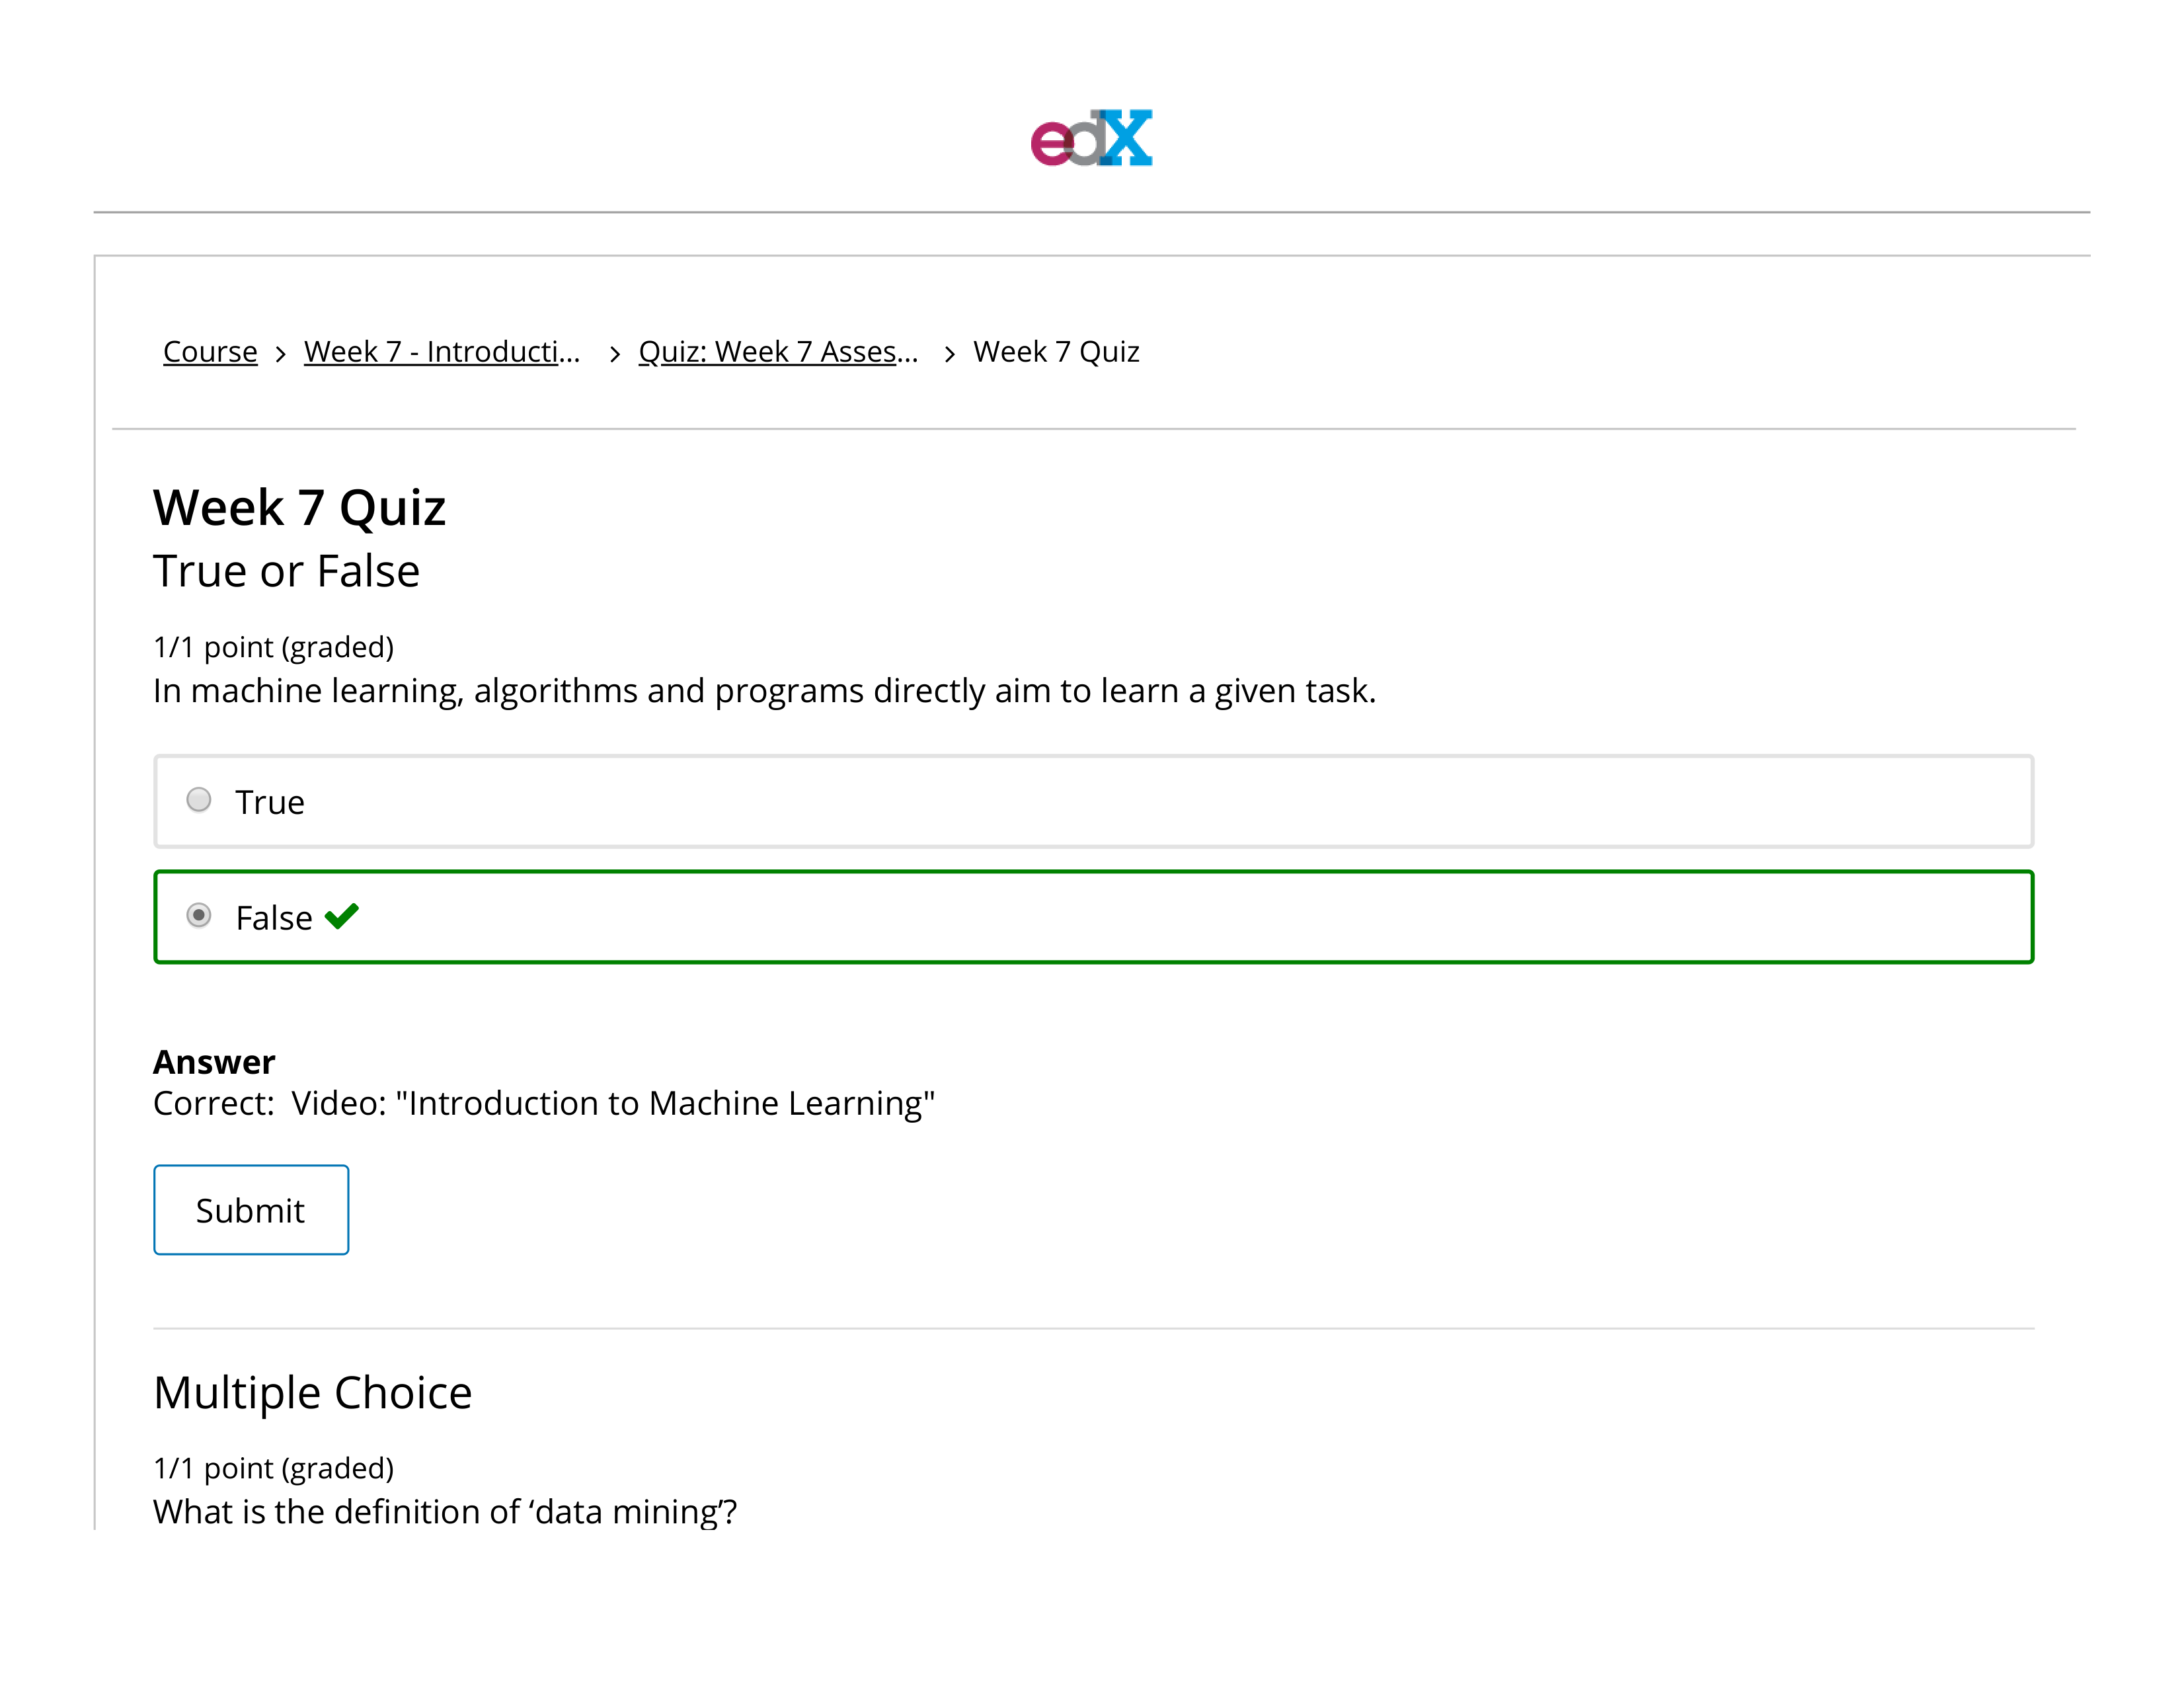This screenshot has width=2184, height=1686.
Task: Click the green checkmark next to False
Action: pyautogui.click(x=341, y=916)
